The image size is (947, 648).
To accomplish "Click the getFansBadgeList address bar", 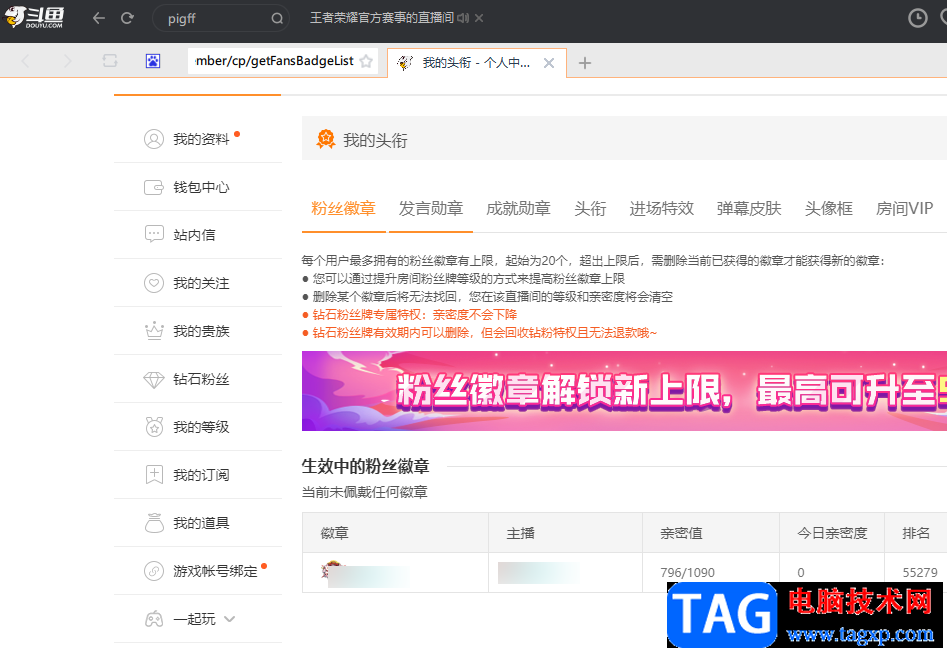I will (x=274, y=61).
